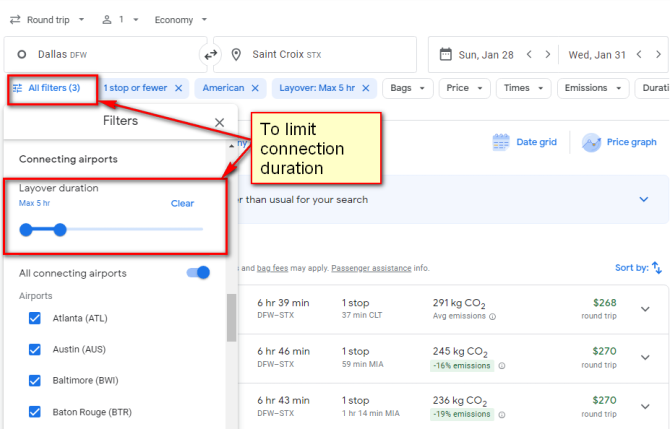This screenshot has height=429, width=670.
Task: Expand the $268 flight details
Action: coord(645,309)
